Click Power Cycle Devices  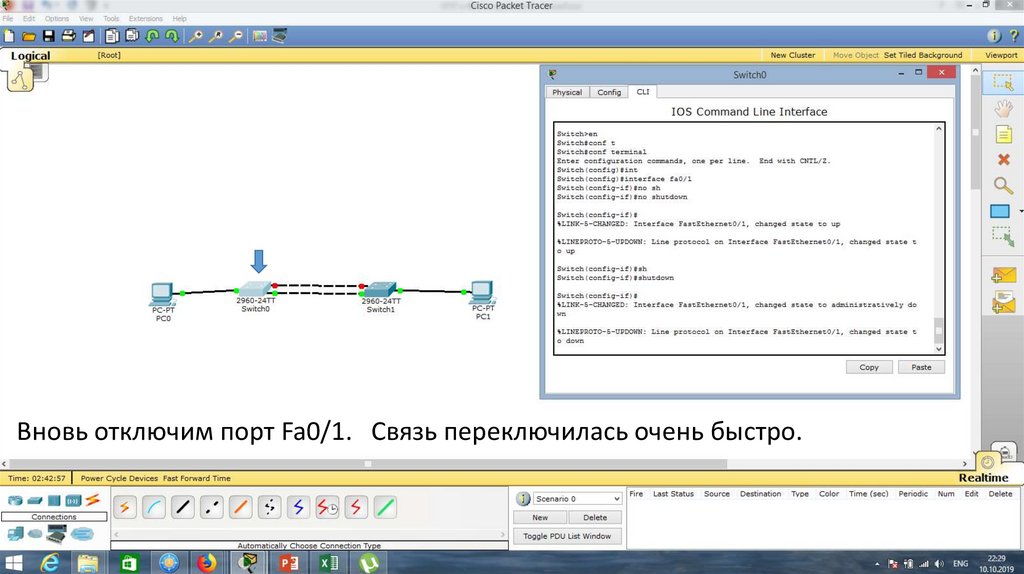[x=120, y=478]
